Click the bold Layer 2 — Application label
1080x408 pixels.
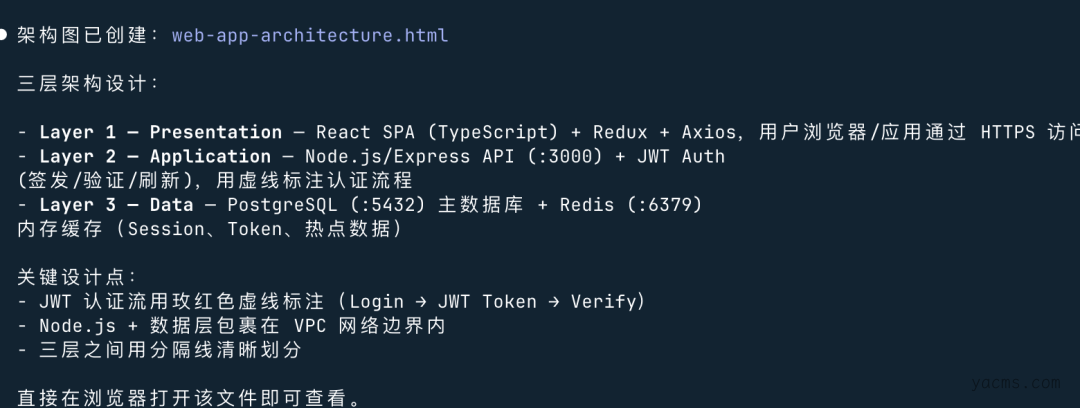click(155, 157)
